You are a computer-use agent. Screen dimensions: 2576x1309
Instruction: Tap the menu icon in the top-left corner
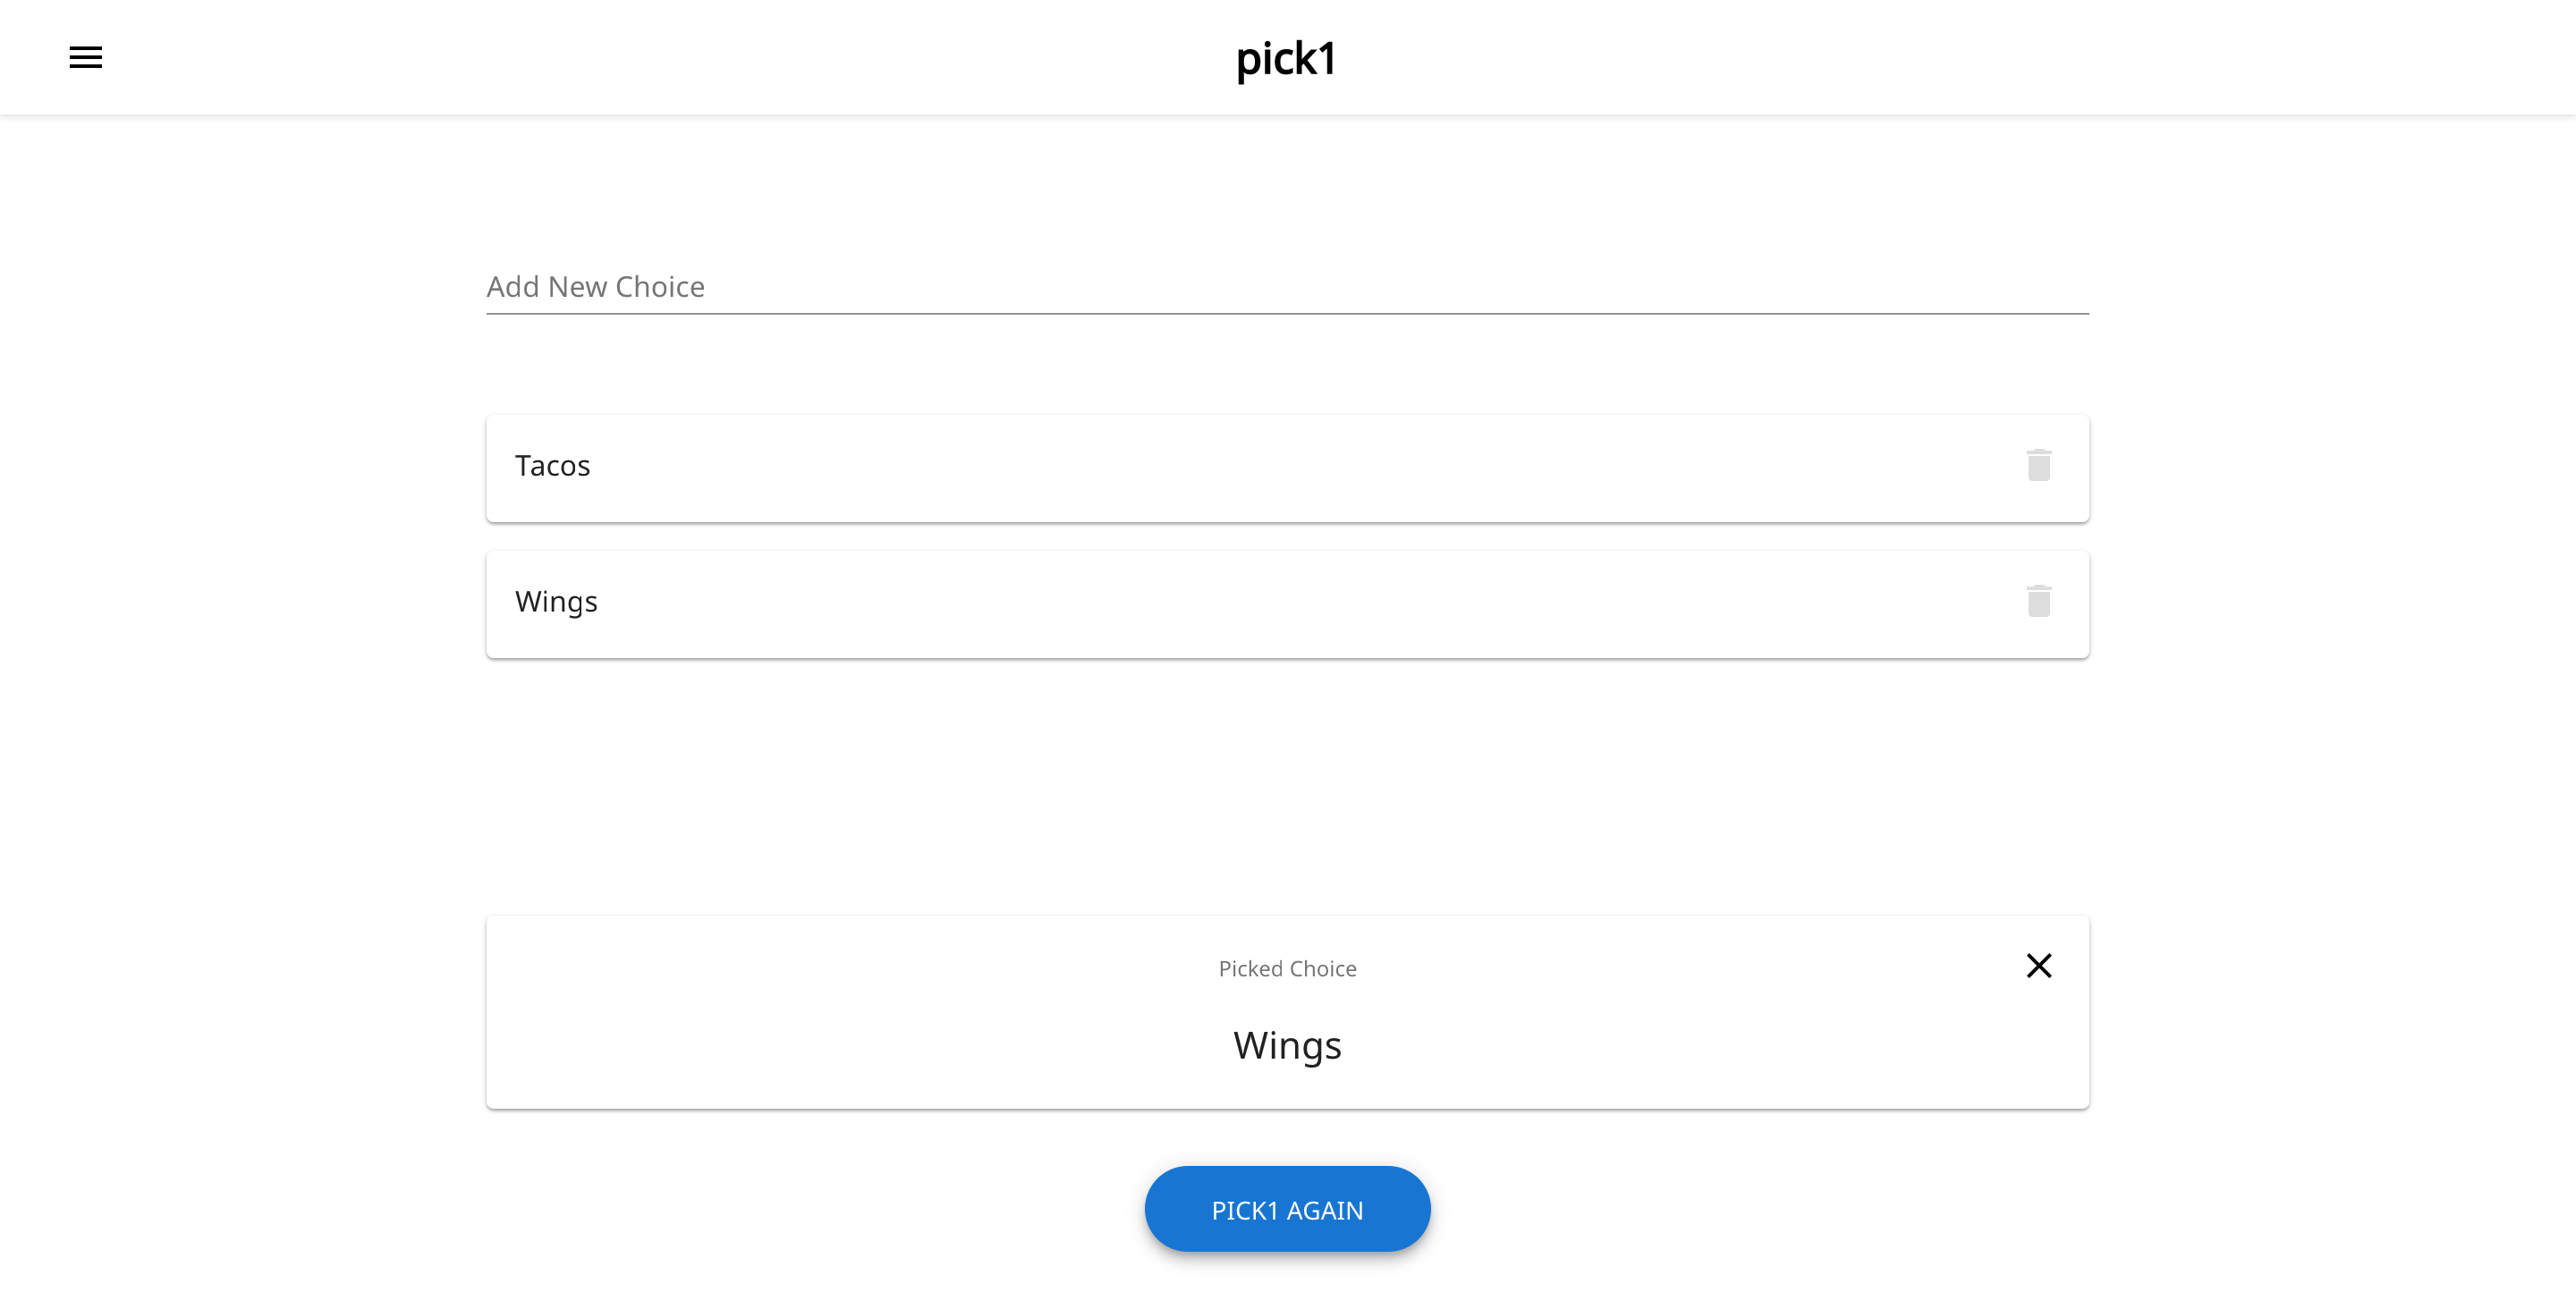pos(85,57)
